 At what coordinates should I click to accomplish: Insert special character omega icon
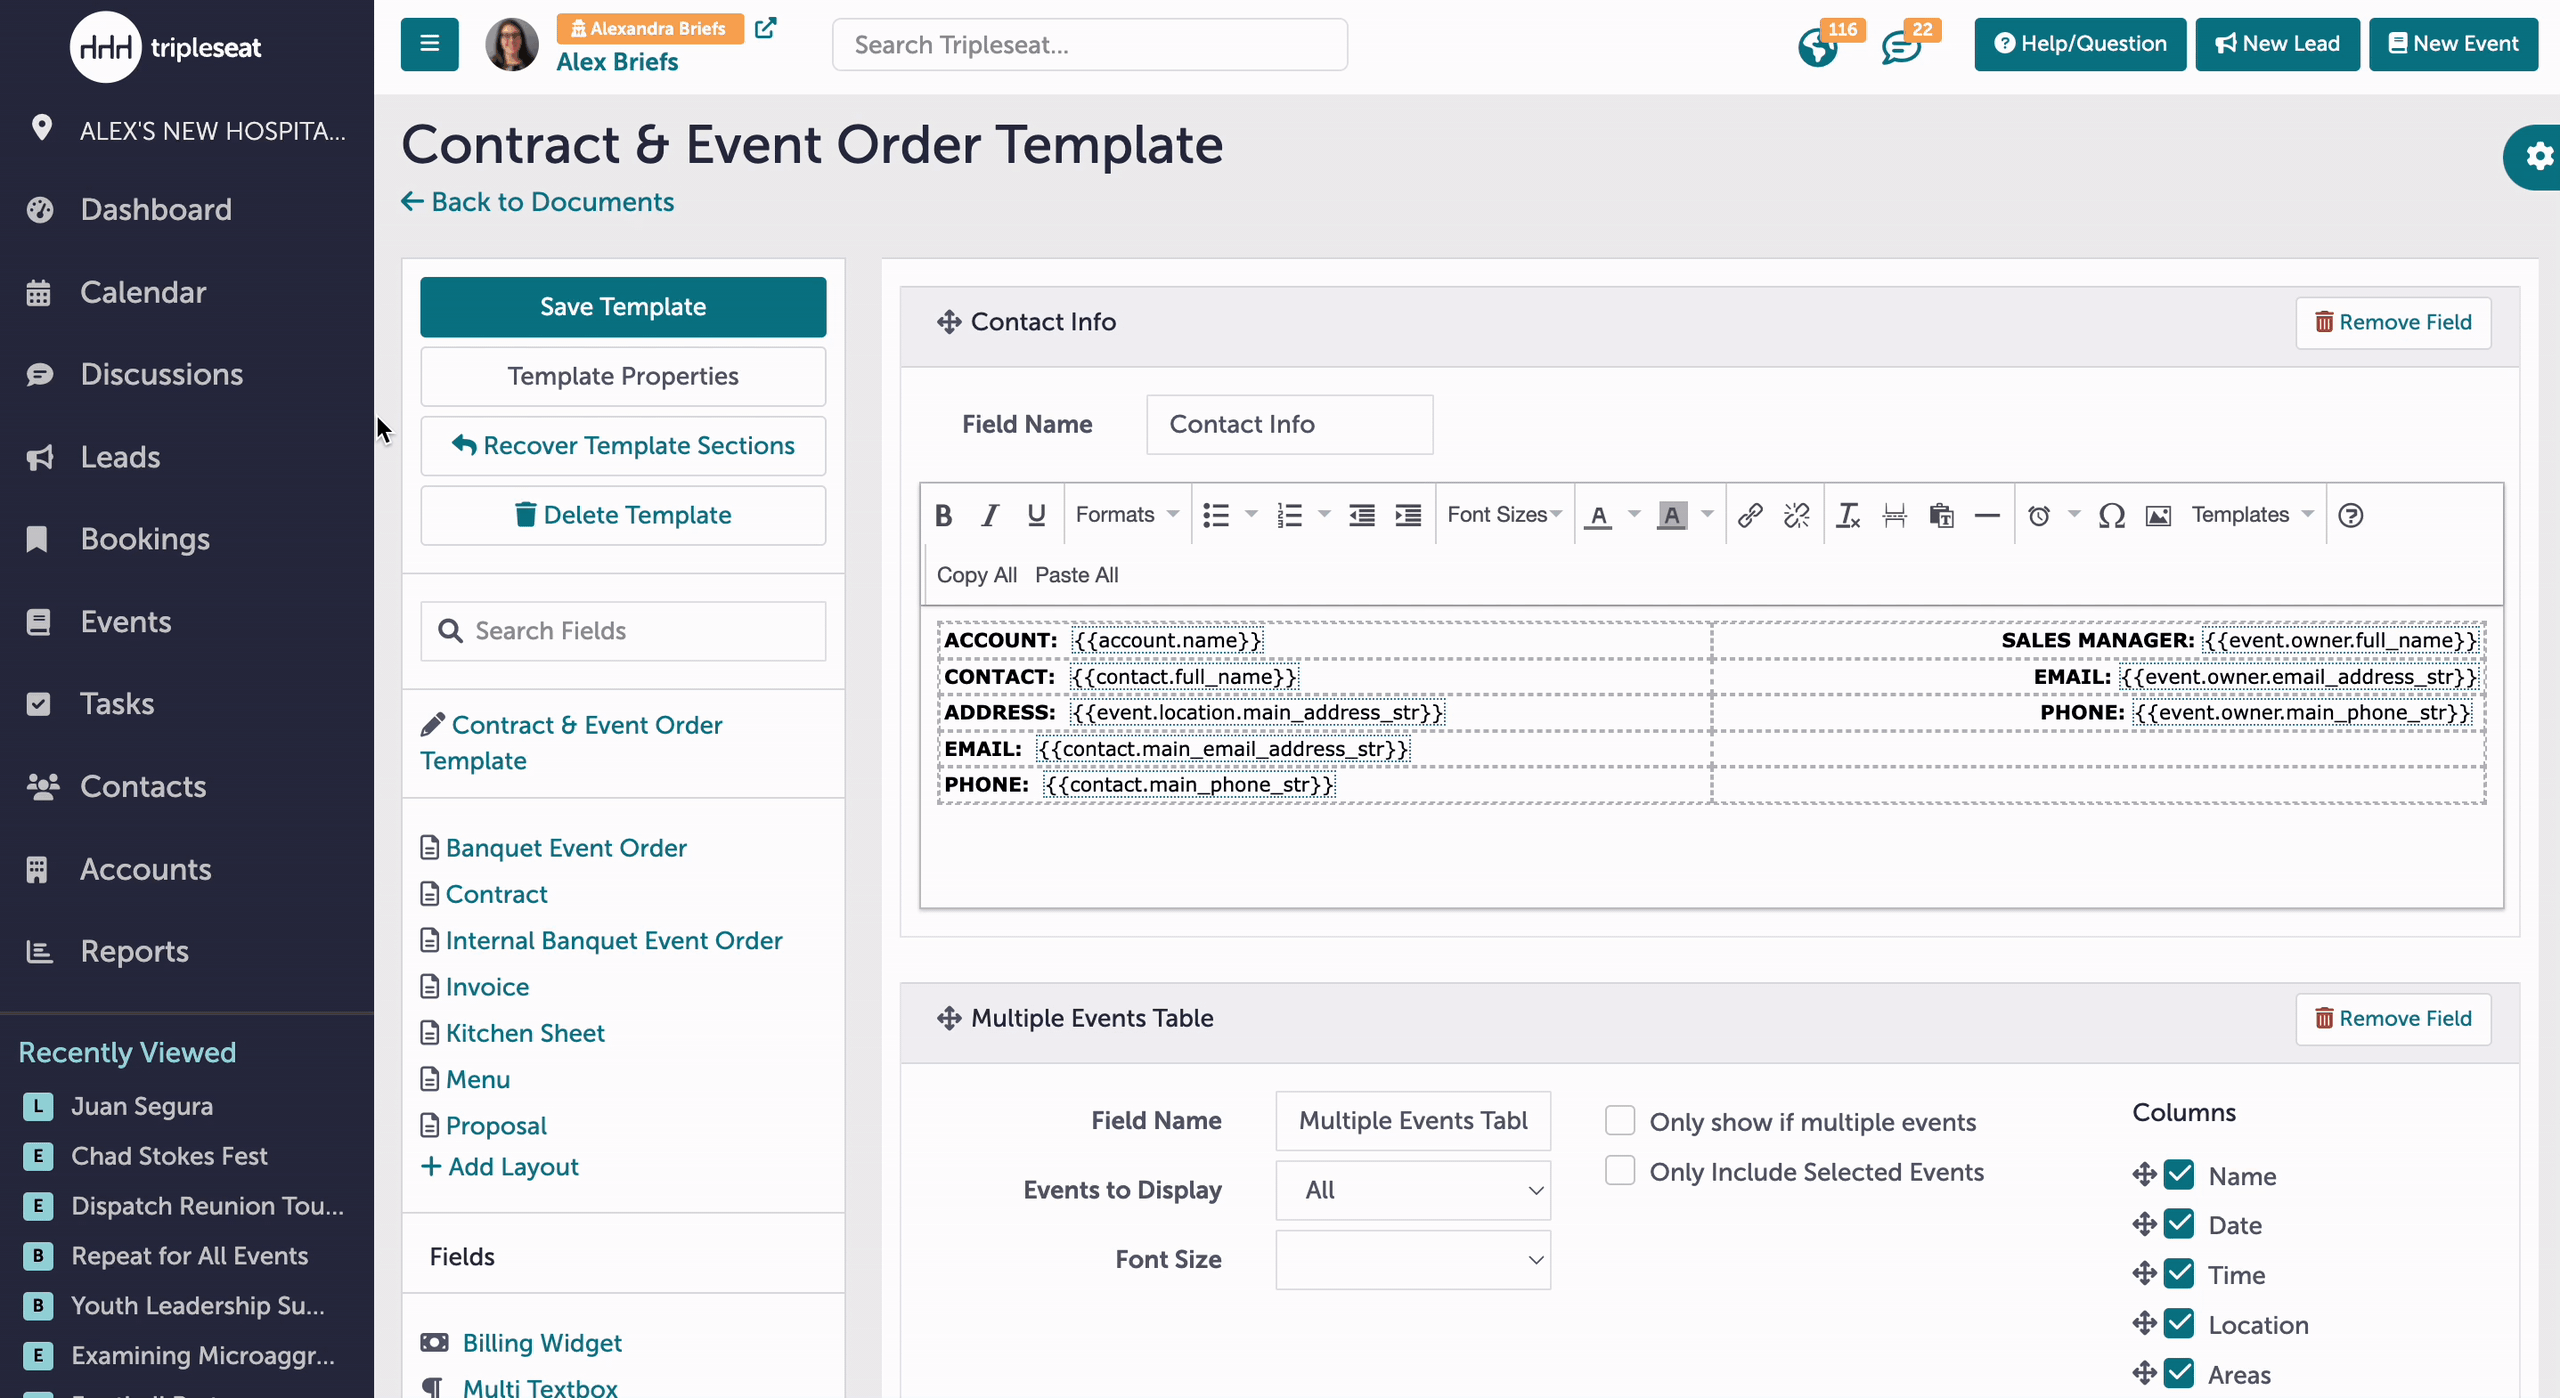[2112, 515]
